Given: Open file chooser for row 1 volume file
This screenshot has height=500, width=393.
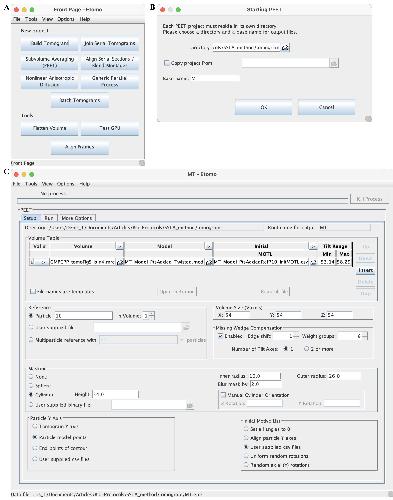Looking at the screenshot, I should pyautogui.click(x=120, y=262).
